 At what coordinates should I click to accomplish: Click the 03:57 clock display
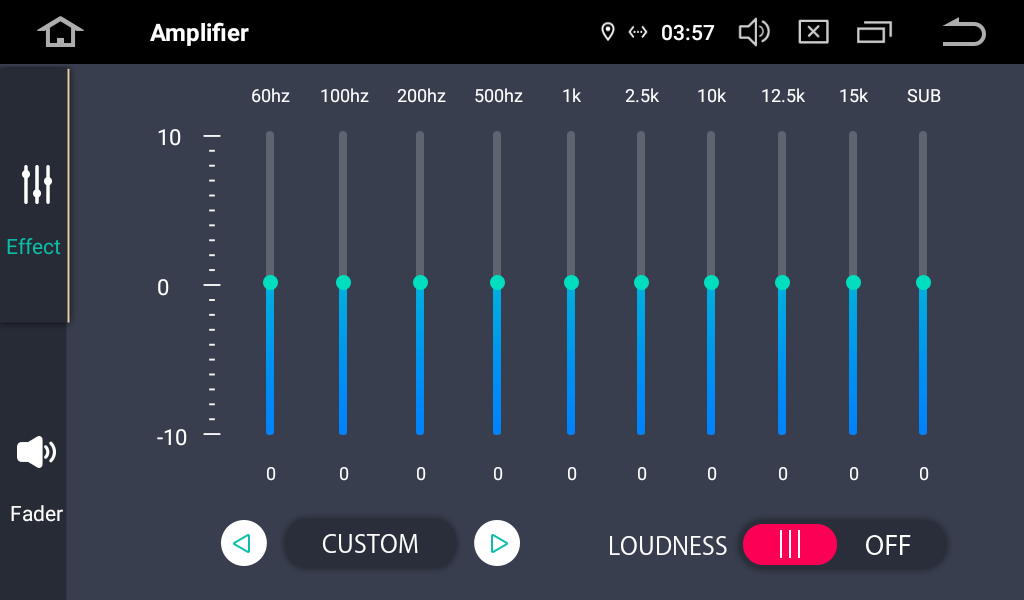tap(688, 33)
